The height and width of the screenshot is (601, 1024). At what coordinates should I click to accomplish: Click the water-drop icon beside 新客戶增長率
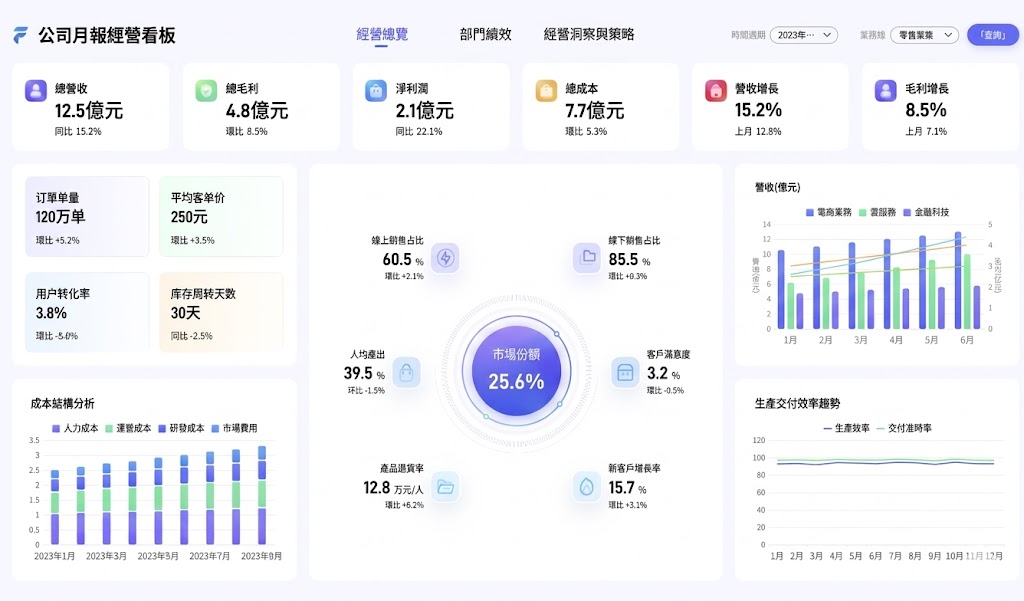(587, 484)
